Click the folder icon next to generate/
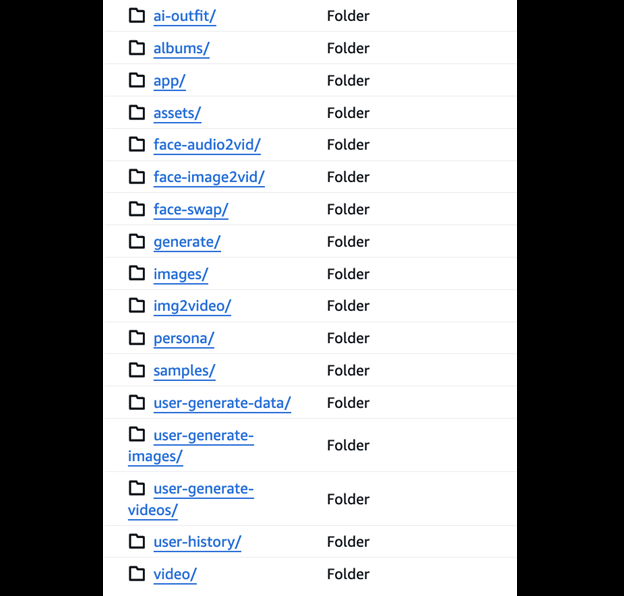 [137, 241]
